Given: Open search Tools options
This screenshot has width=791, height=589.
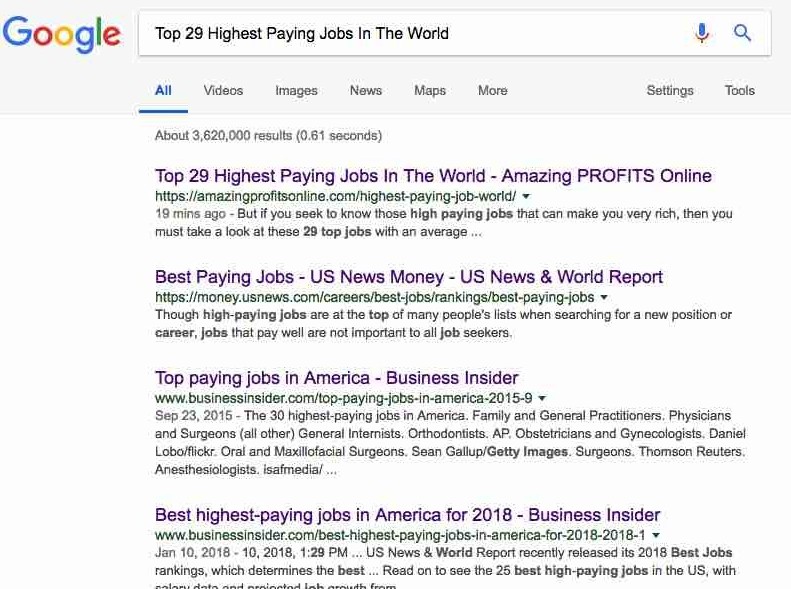Looking at the screenshot, I should 740,90.
